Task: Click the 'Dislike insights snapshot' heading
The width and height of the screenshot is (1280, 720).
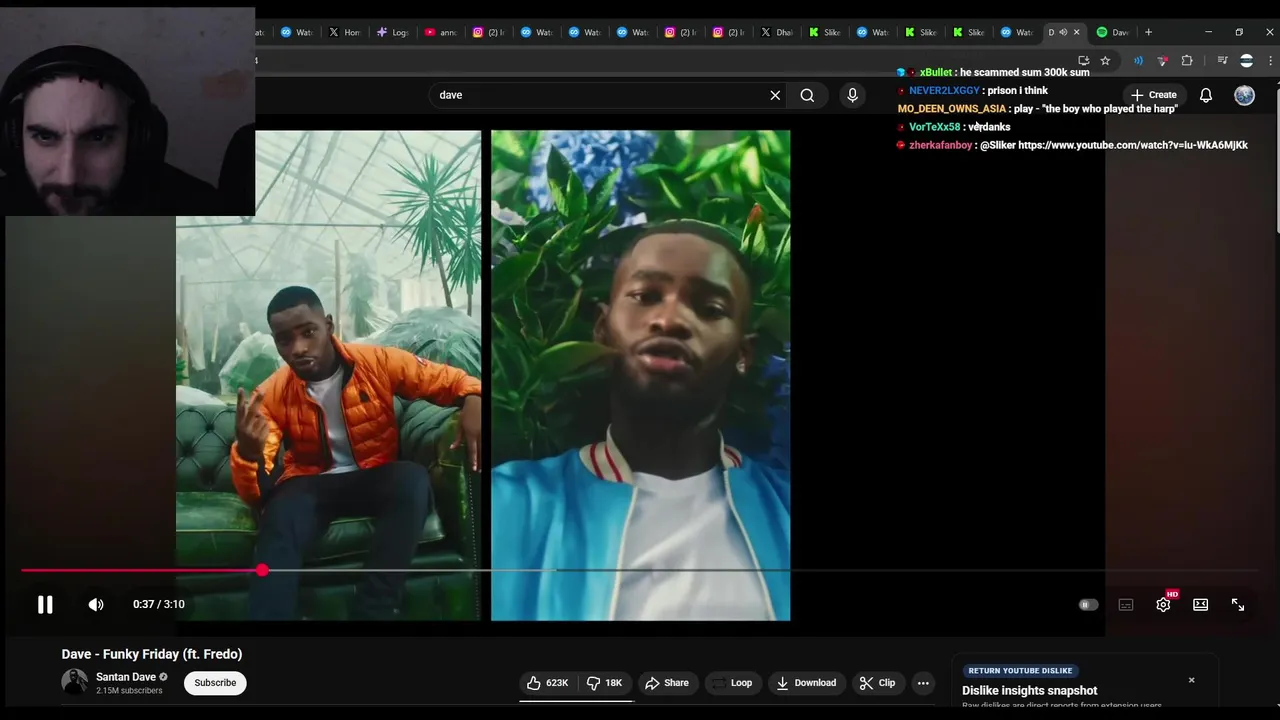Action: (1029, 691)
